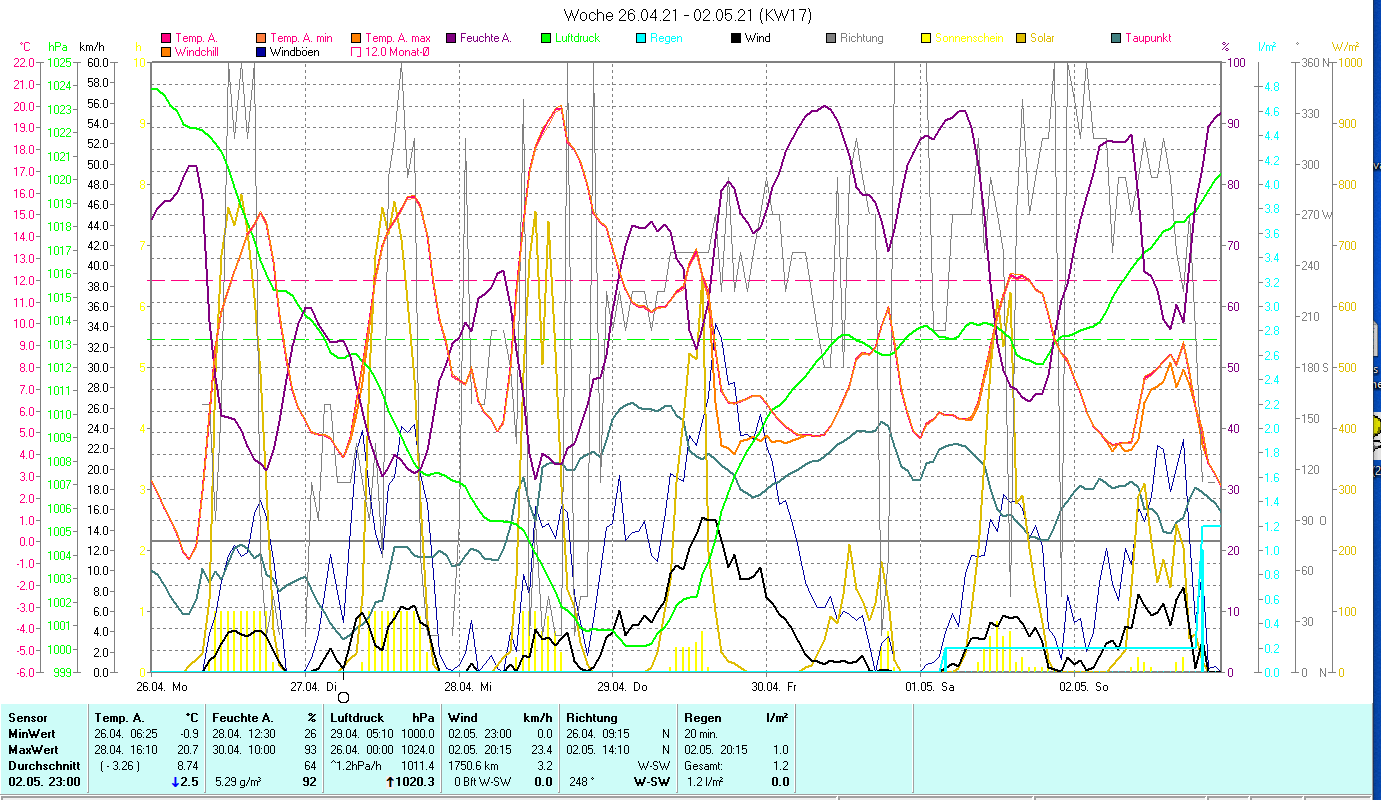Click the yellow Sonnenschein legend swatch
1381x800 pixels.
[x=926, y=38]
